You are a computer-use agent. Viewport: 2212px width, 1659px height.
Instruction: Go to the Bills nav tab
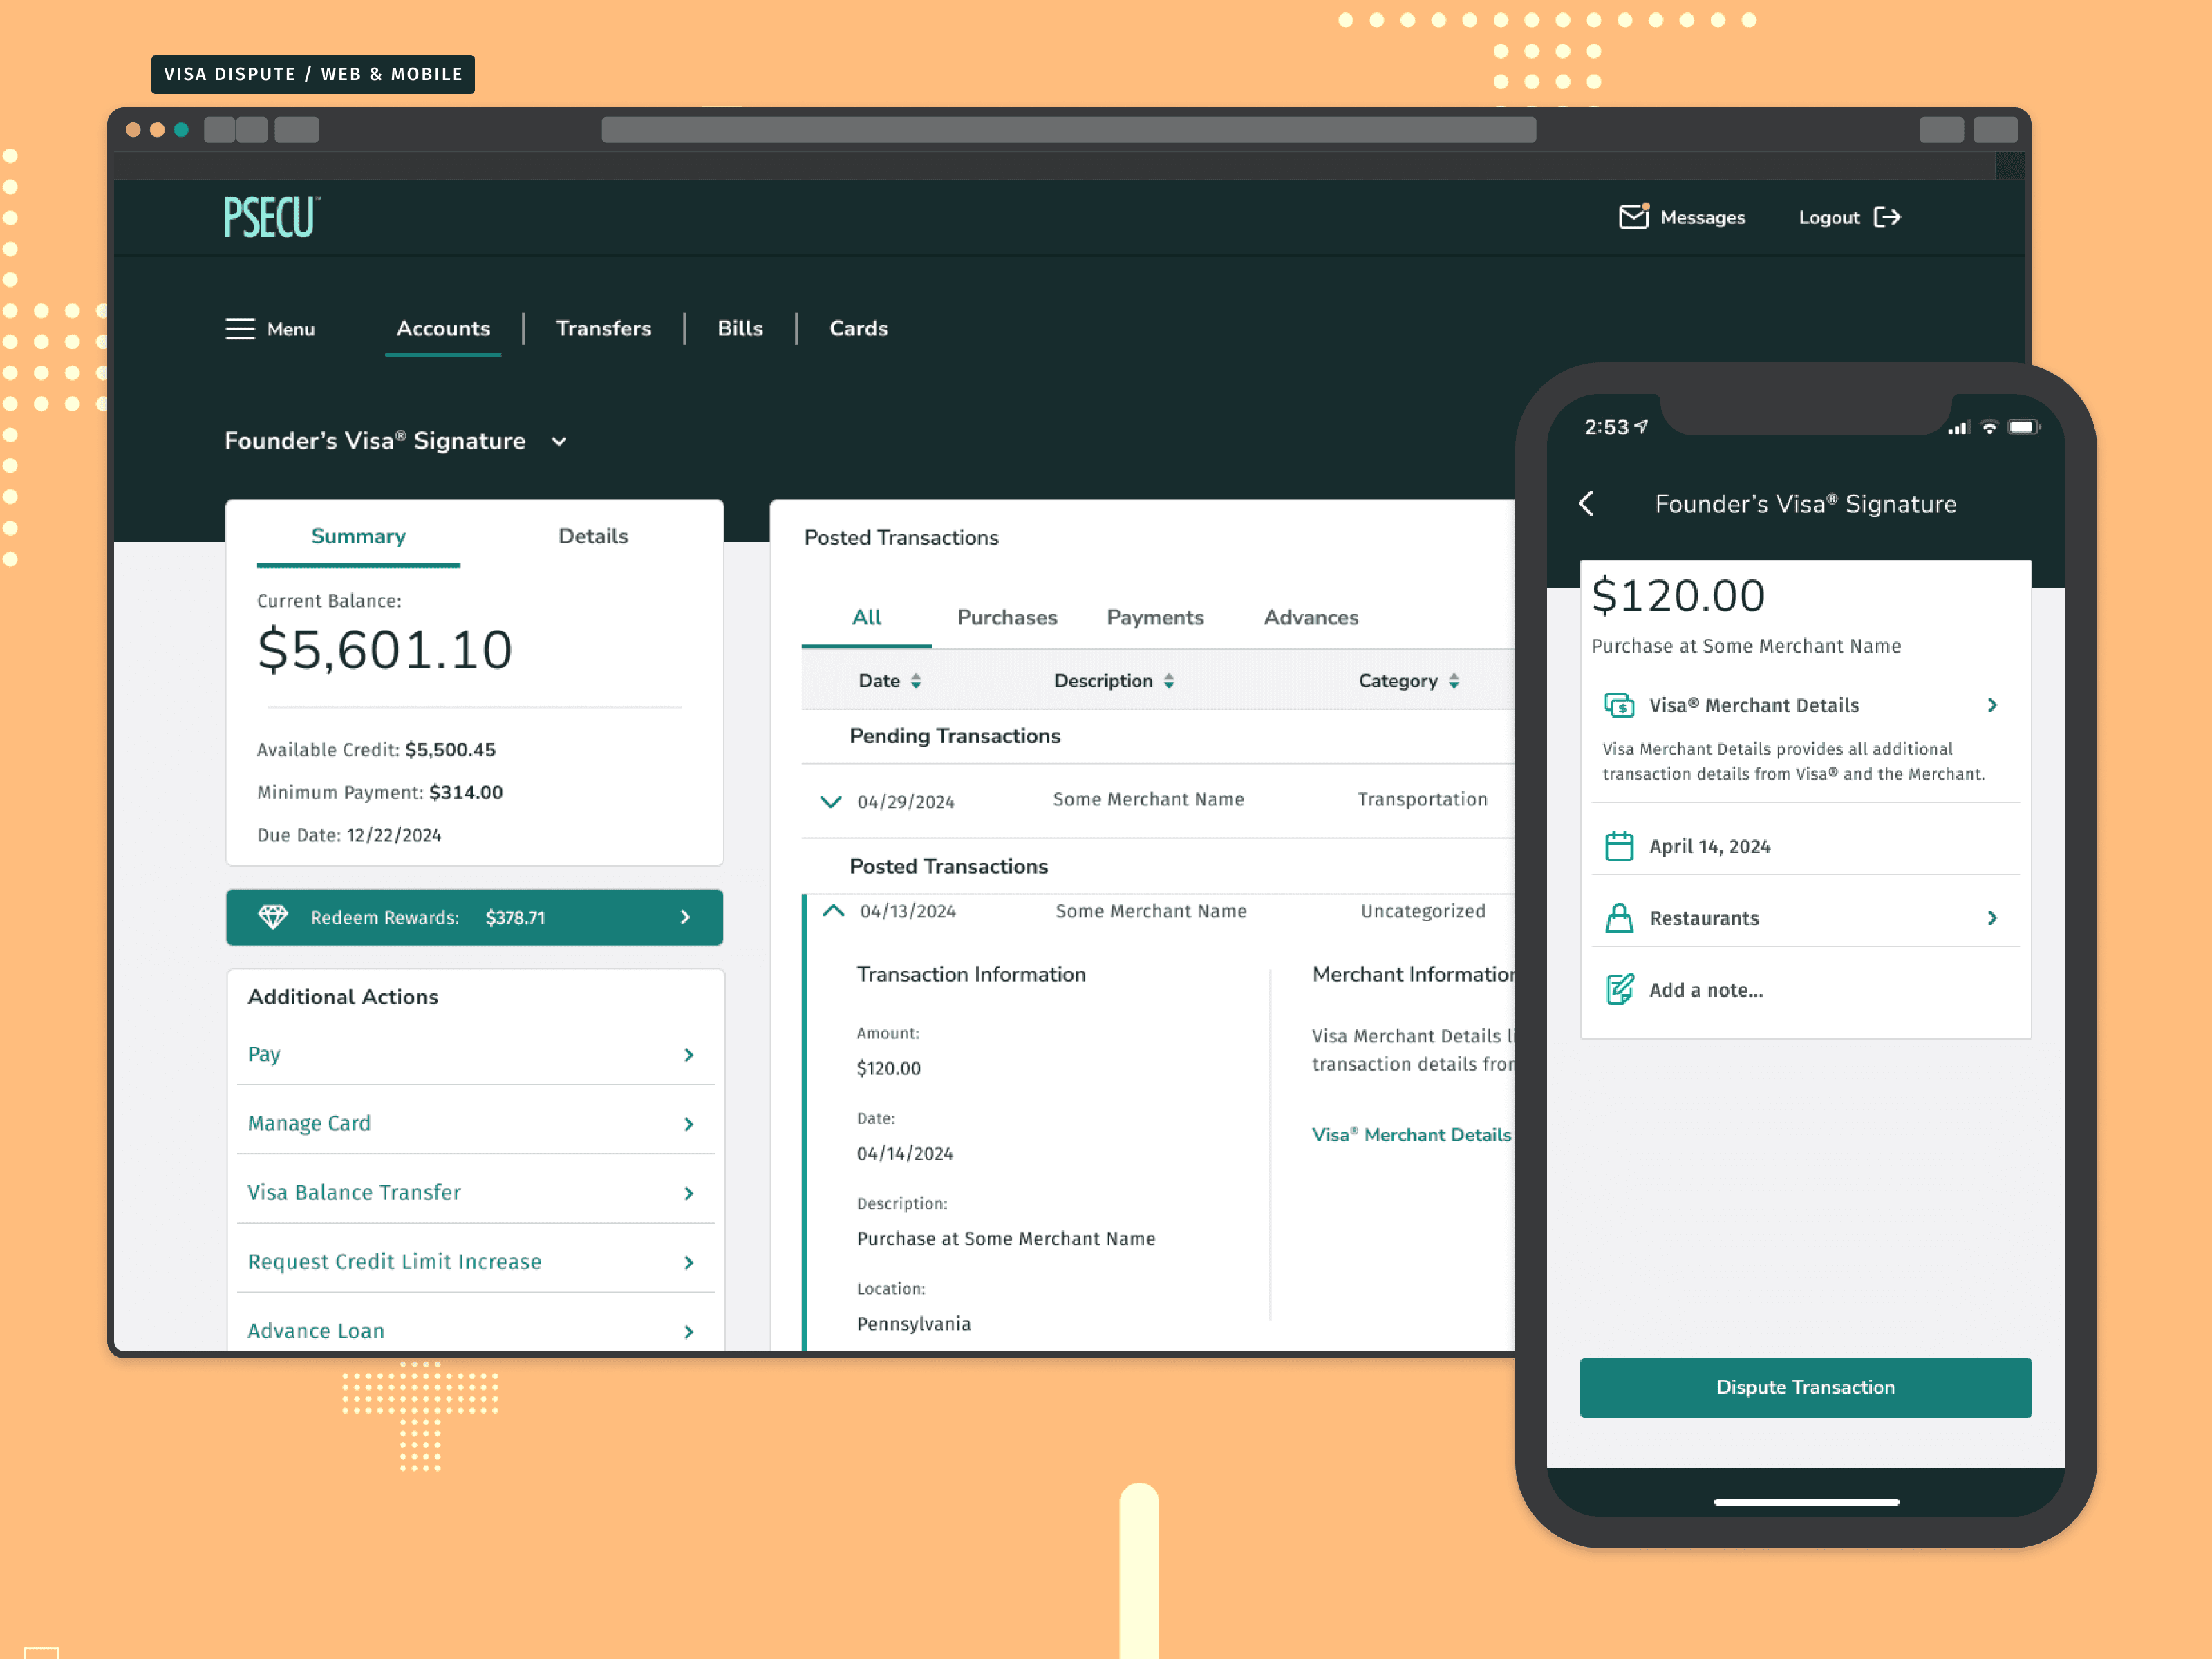740,329
